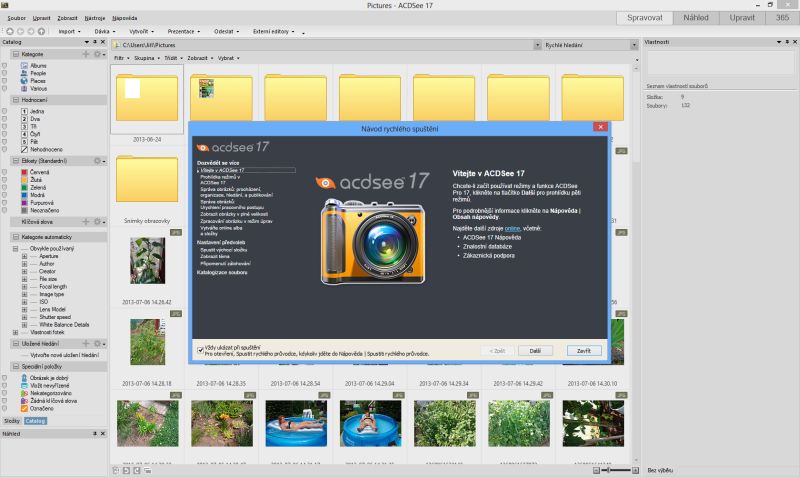Select the Various category icon
Screen dimensions: 800x478
tap(24, 88)
